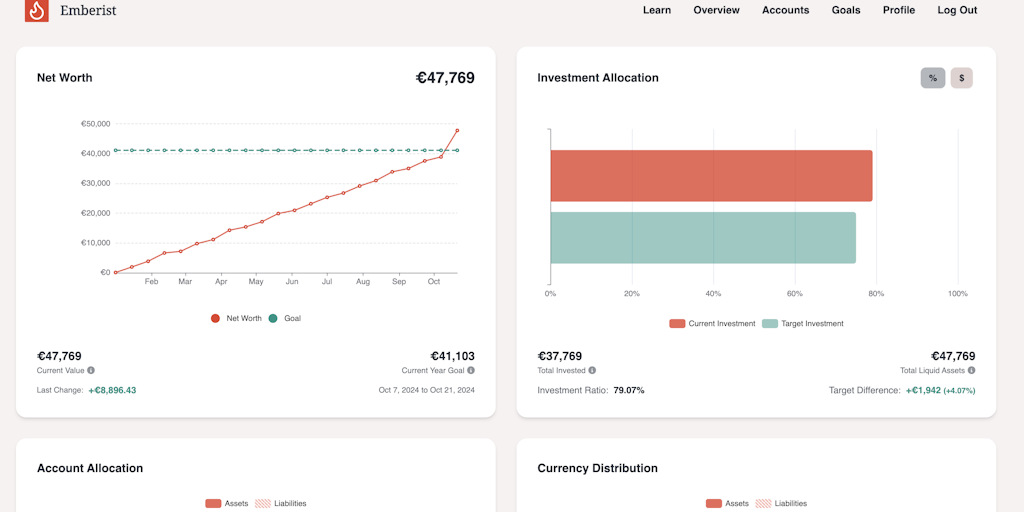Click info icon beside Current Year Goal
Screen dimensions: 1024x512
tap(471, 370)
